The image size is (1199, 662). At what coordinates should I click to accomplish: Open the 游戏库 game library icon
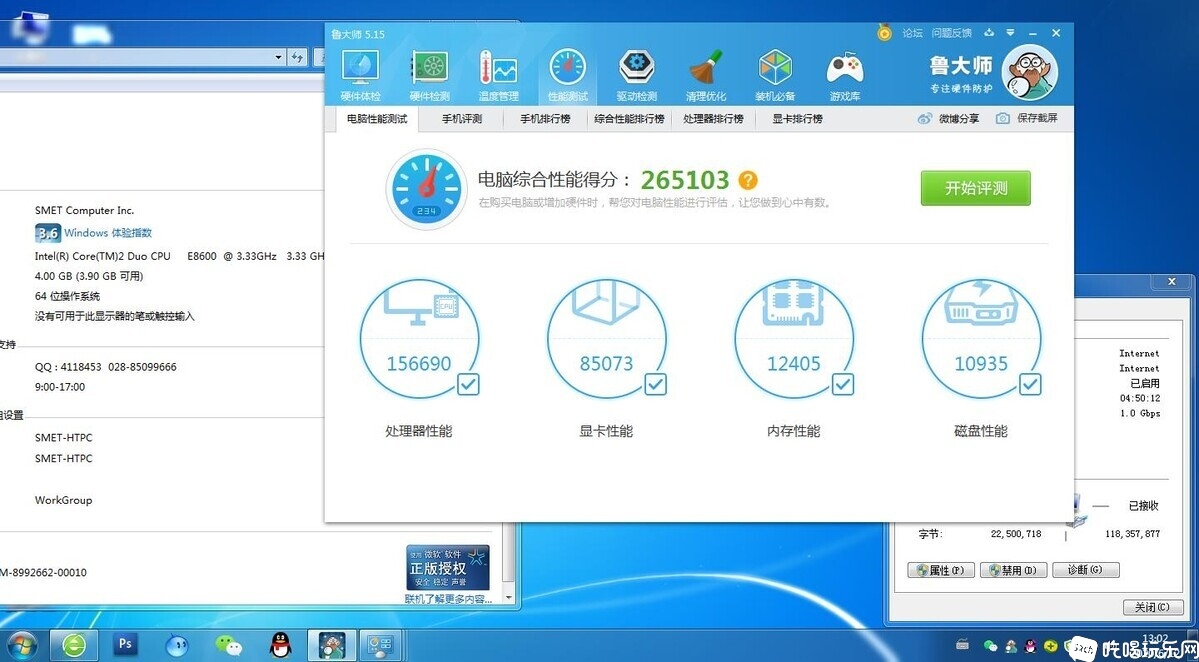845,76
